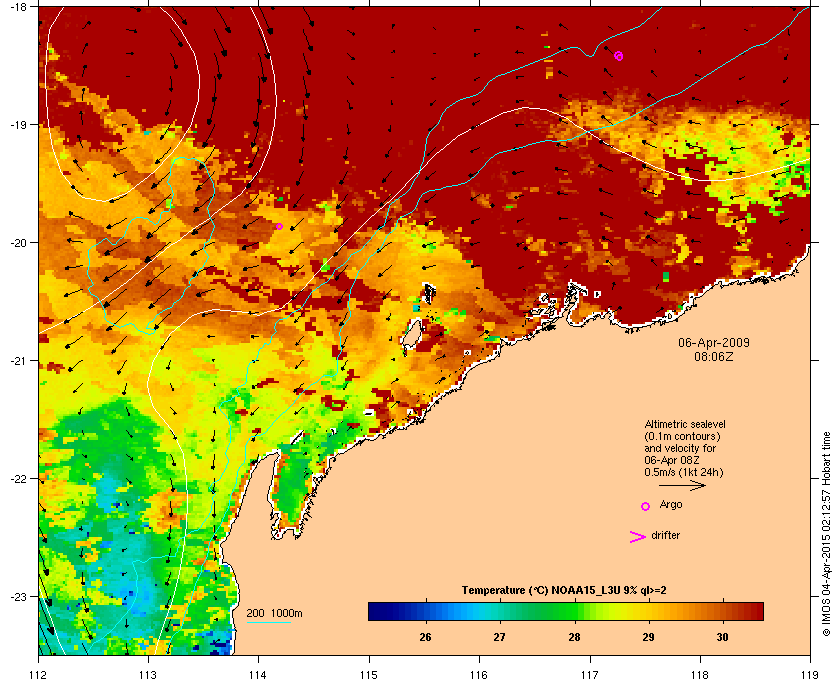Click the Altimetric sealevel legend text
The image size is (840, 680).
coord(685,424)
